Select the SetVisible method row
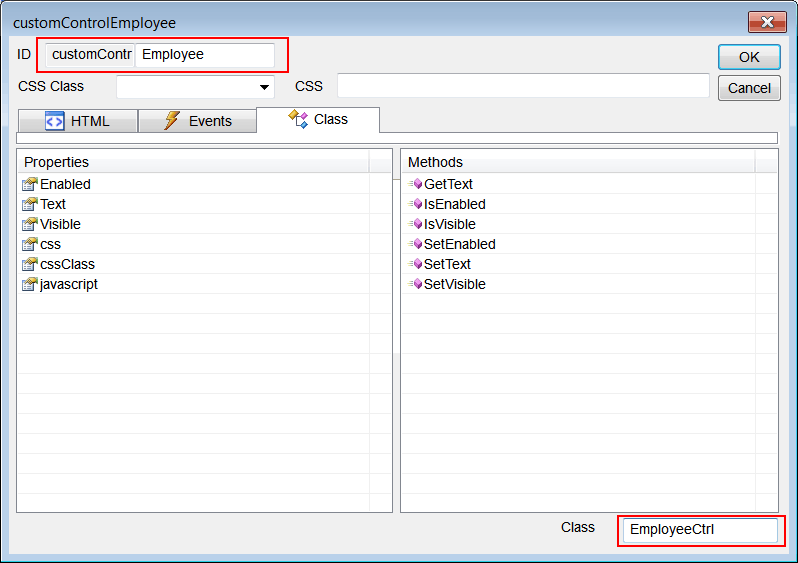798x563 pixels. click(x=589, y=284)
